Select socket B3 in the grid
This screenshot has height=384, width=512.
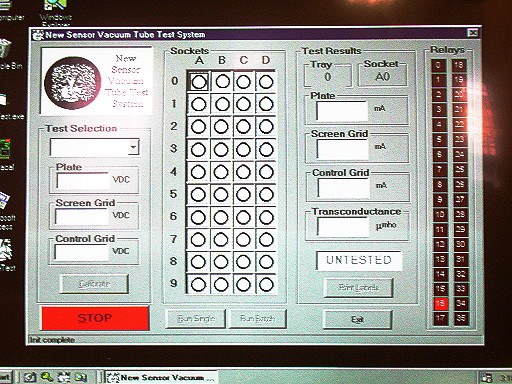coord(222,150)
